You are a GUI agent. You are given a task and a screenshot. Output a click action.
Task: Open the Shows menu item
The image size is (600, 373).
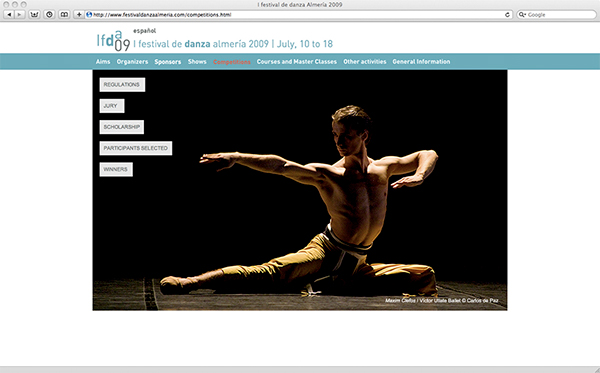click(x=197, y=62)
